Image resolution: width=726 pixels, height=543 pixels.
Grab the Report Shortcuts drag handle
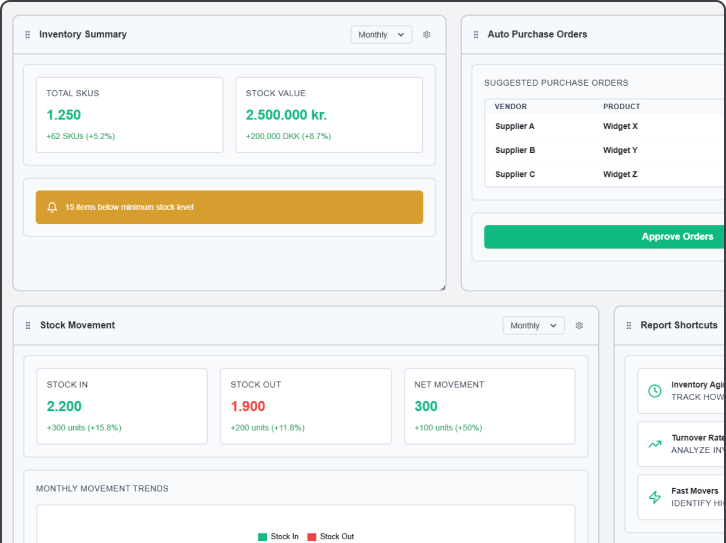pyautogui.click(x=629, y=325)
